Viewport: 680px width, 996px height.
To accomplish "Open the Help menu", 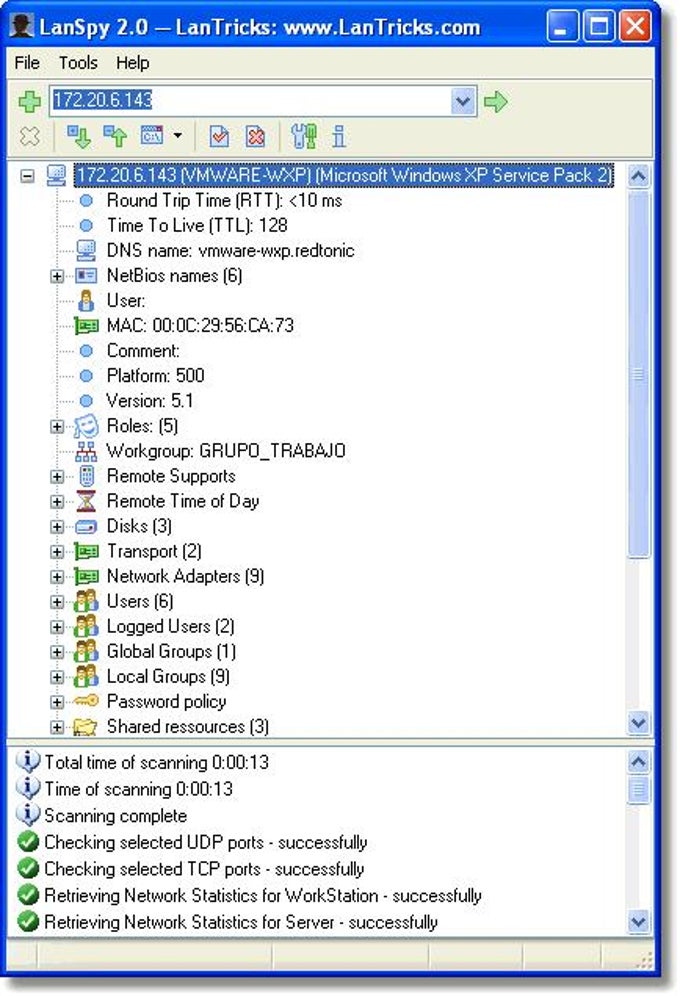I will point(133,63).
